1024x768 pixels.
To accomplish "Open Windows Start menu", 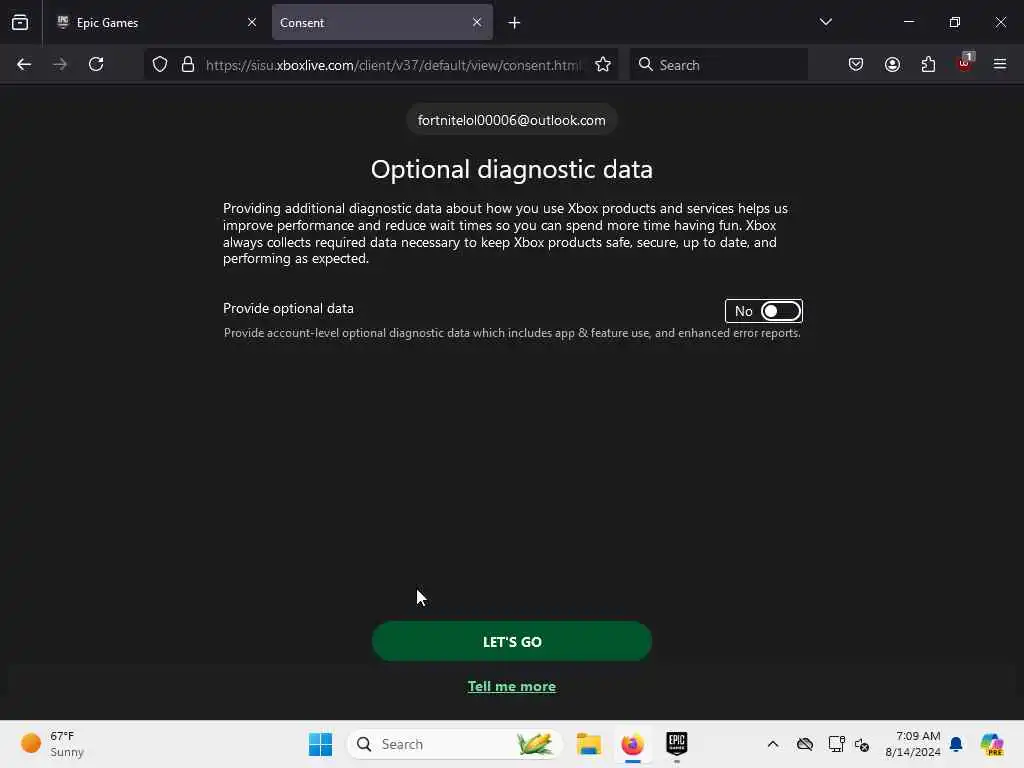I will (320, 744).
